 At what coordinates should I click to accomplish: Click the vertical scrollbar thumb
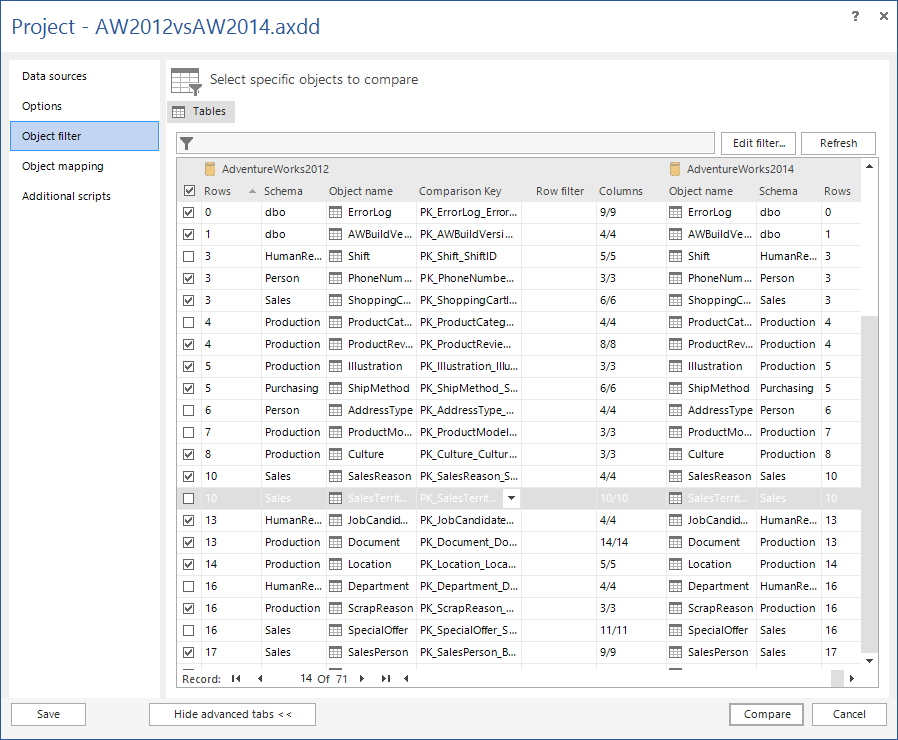(869, 485)
